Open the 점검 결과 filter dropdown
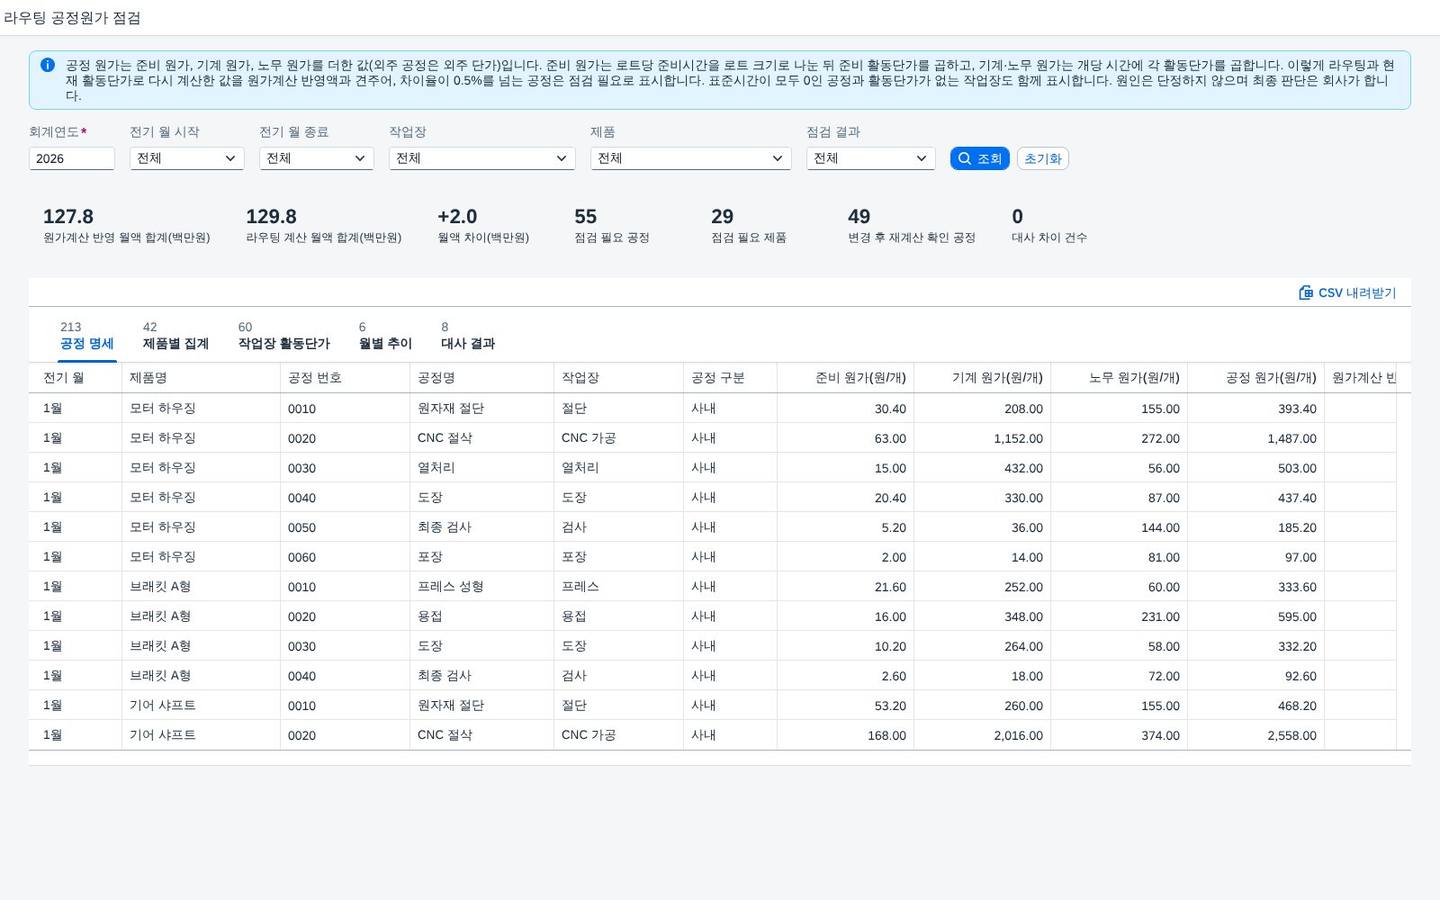 (871, 158)
